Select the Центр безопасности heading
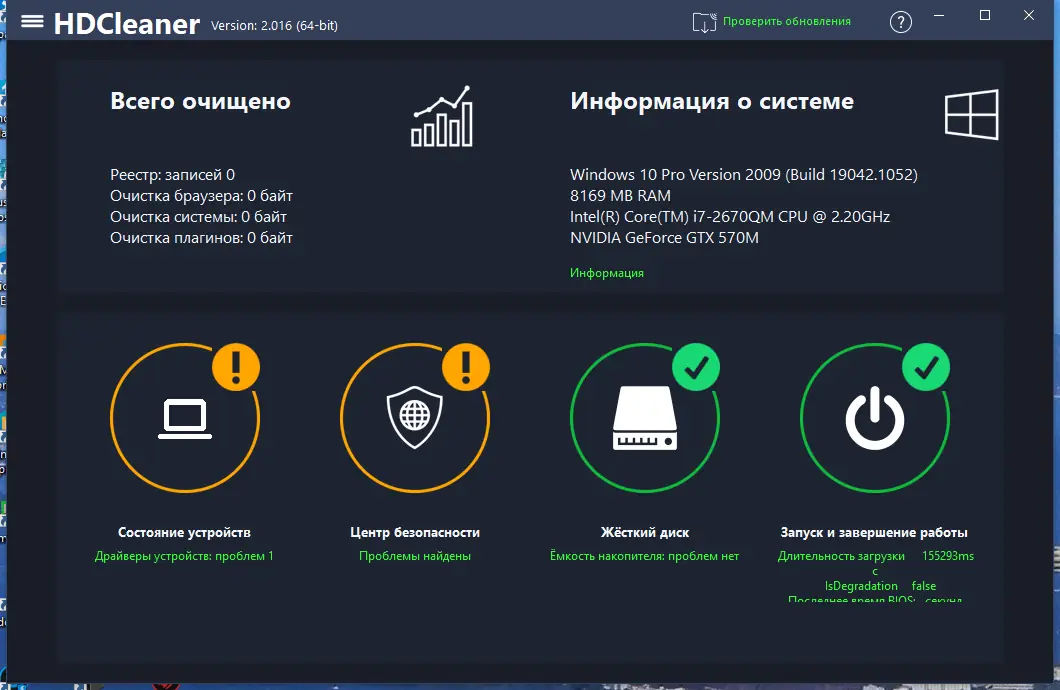The height and width of the screenshot is (690, 1060). pyautogui.click(x=415, y=533)
